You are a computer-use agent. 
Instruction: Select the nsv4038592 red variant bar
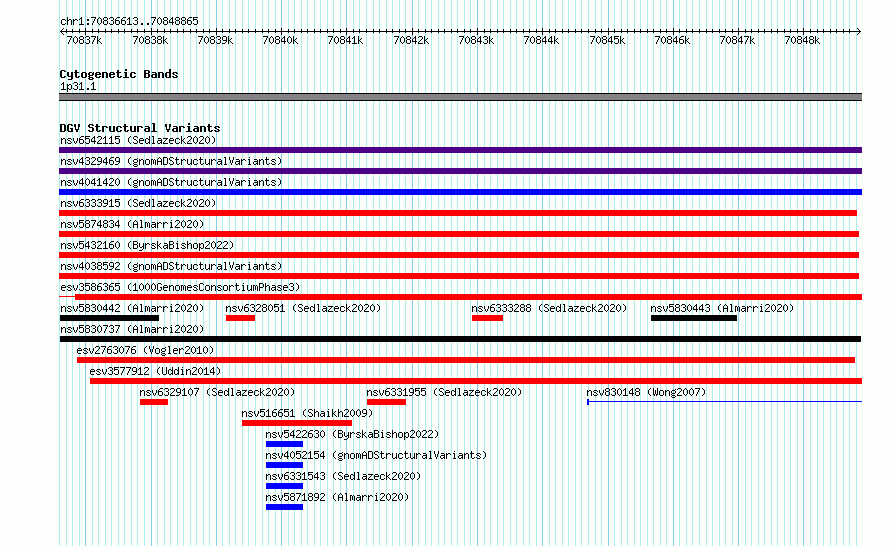(x=459, y=276)
